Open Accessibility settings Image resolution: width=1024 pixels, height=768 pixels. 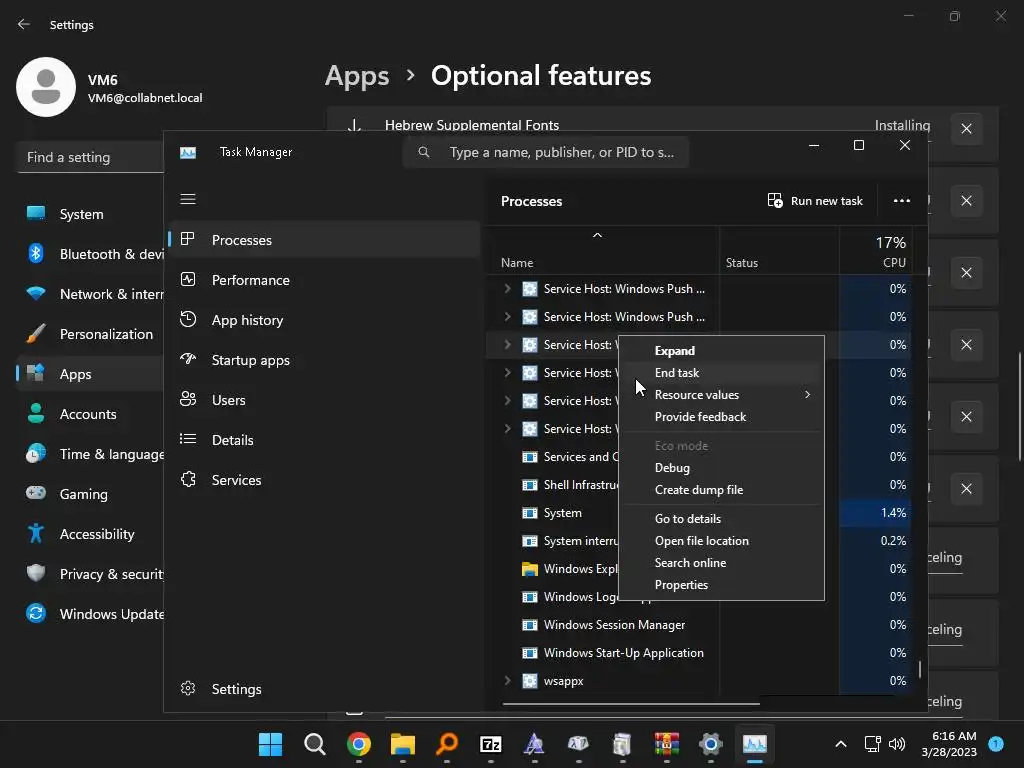click(x=90, y=534)
